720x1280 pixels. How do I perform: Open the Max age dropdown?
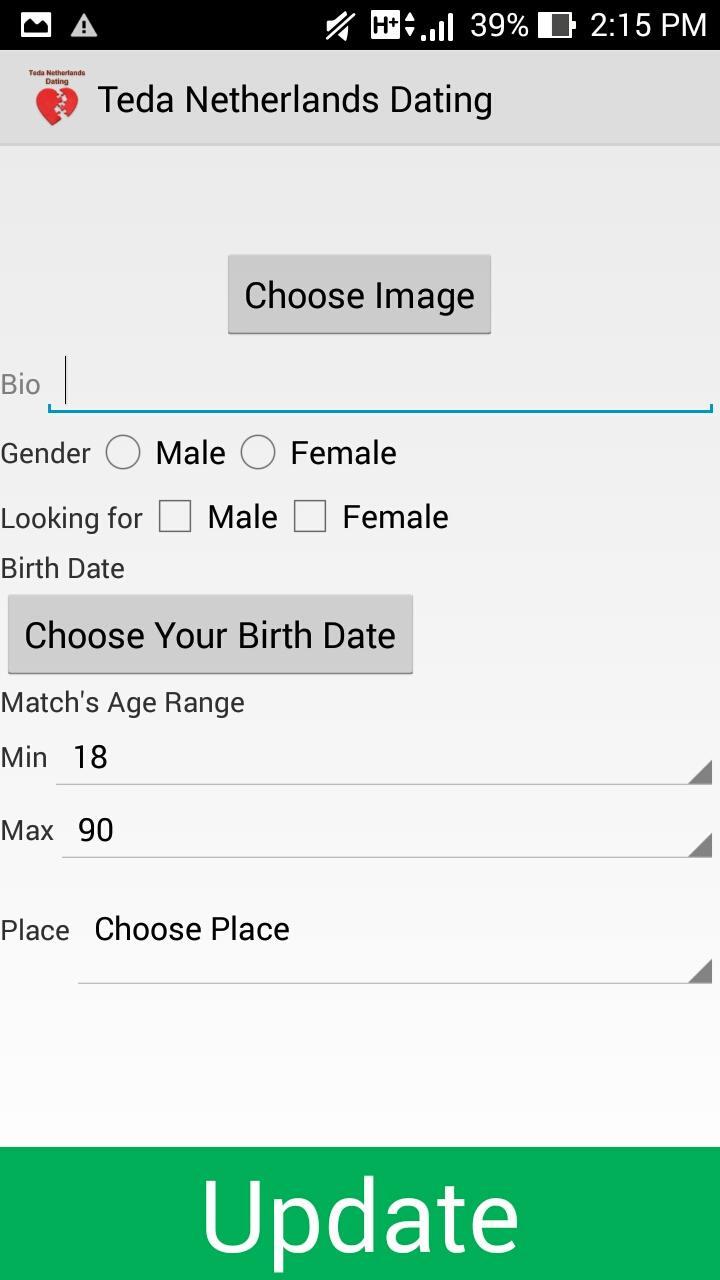(387, 831)
